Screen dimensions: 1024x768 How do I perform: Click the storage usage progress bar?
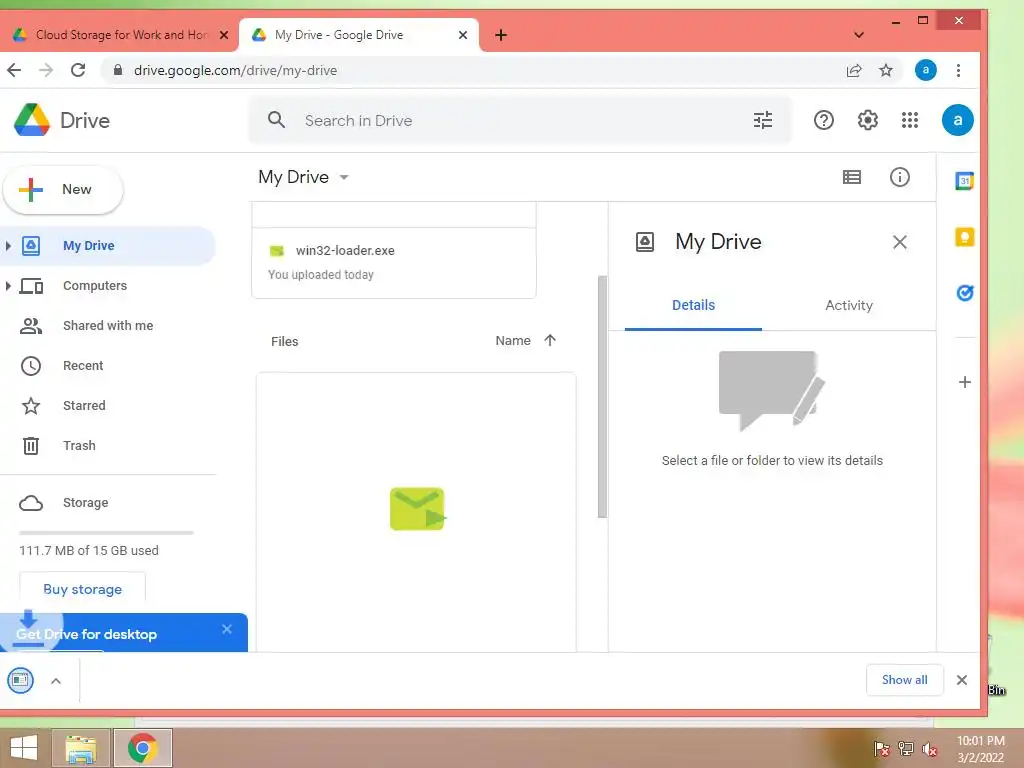pos(106,533)
